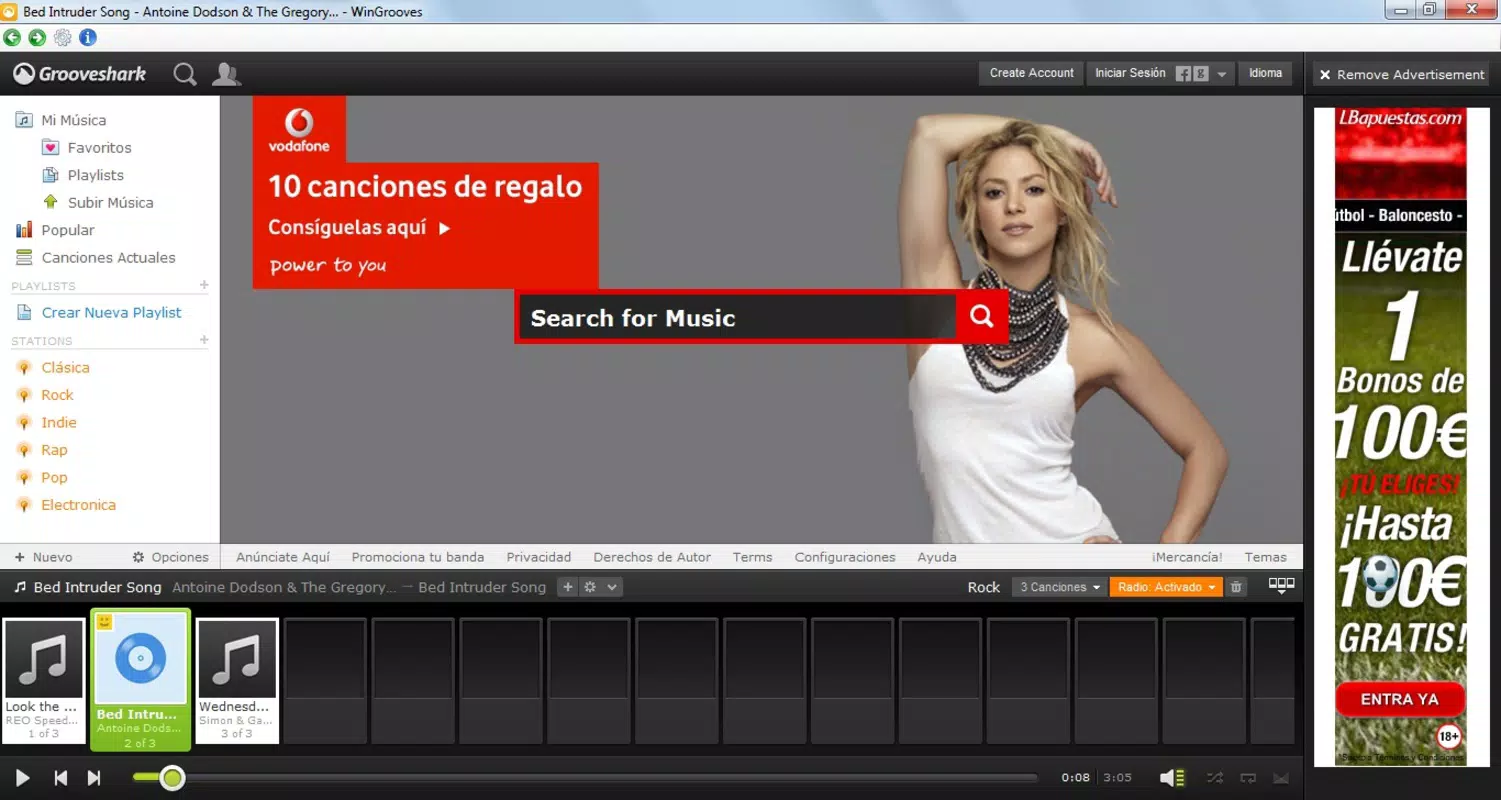Image resolution: width=1501 pixels, height=800 pixels.
Task: Open the Nuevo menu
Action: coord(44,557)
